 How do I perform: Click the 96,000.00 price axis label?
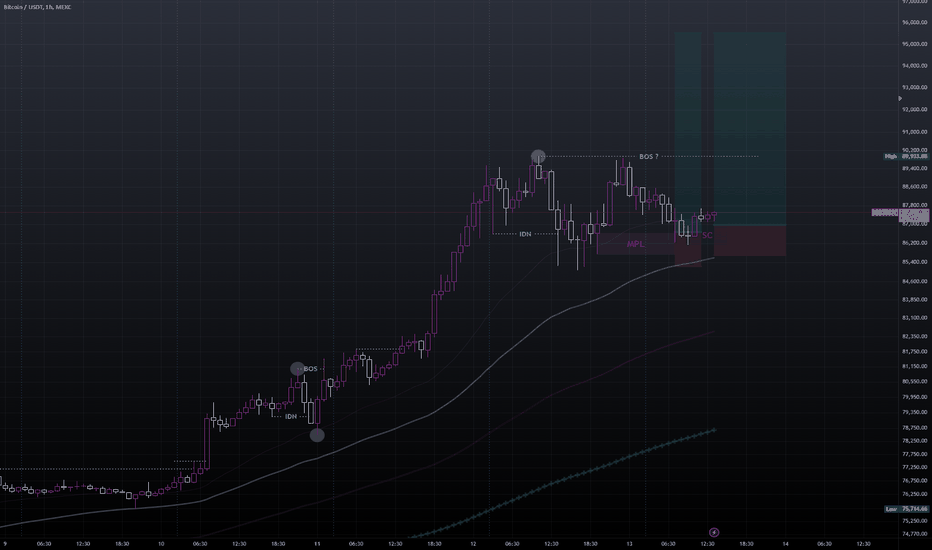[914, 22]
